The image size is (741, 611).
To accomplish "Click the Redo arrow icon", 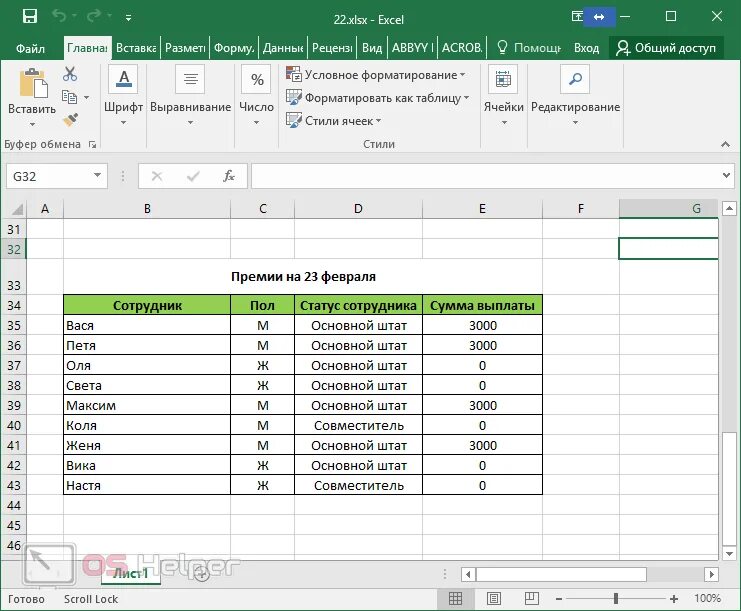I will [x=94, y=17].
